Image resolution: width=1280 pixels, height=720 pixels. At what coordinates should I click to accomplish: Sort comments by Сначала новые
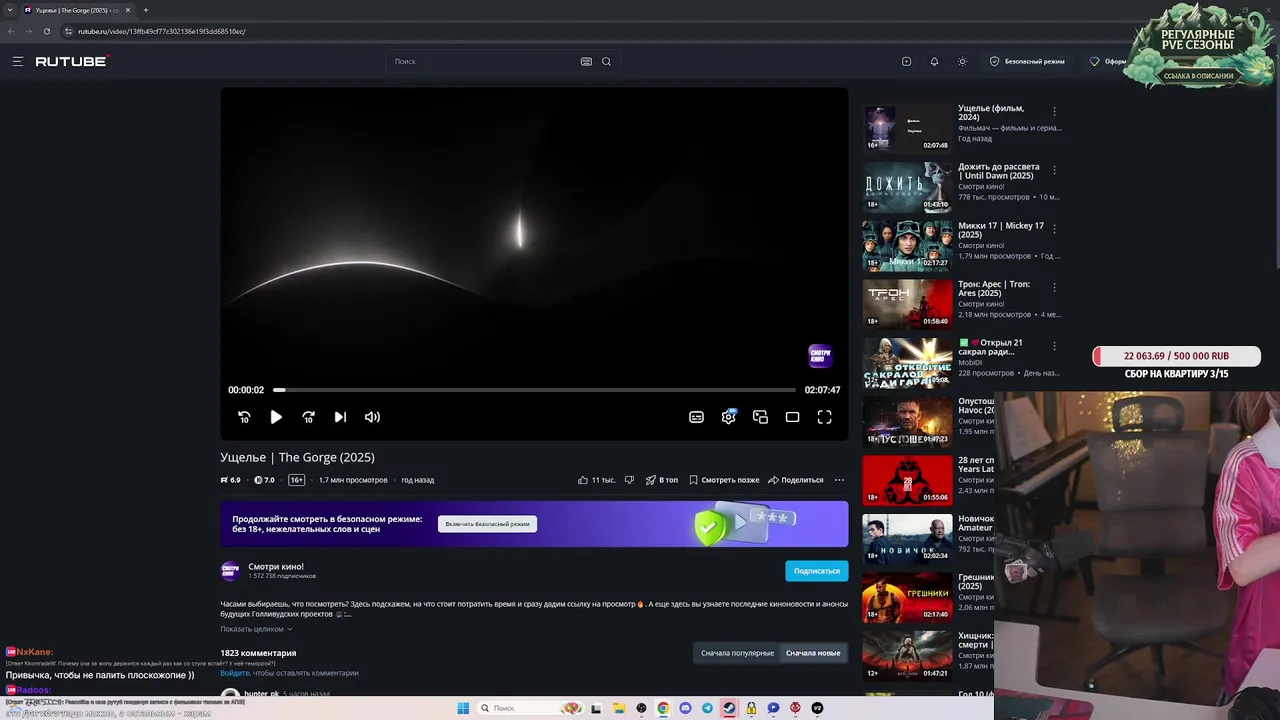tap(813, 653)
